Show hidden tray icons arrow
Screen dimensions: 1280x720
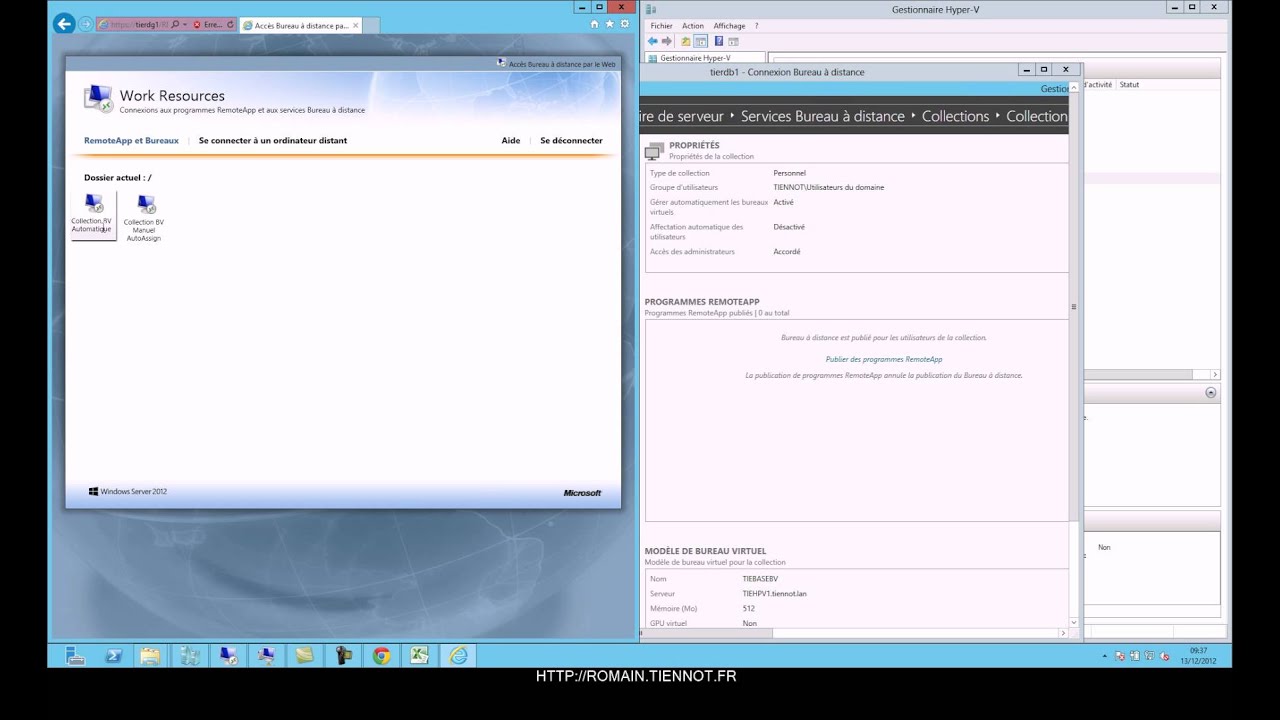[1105, 657]
